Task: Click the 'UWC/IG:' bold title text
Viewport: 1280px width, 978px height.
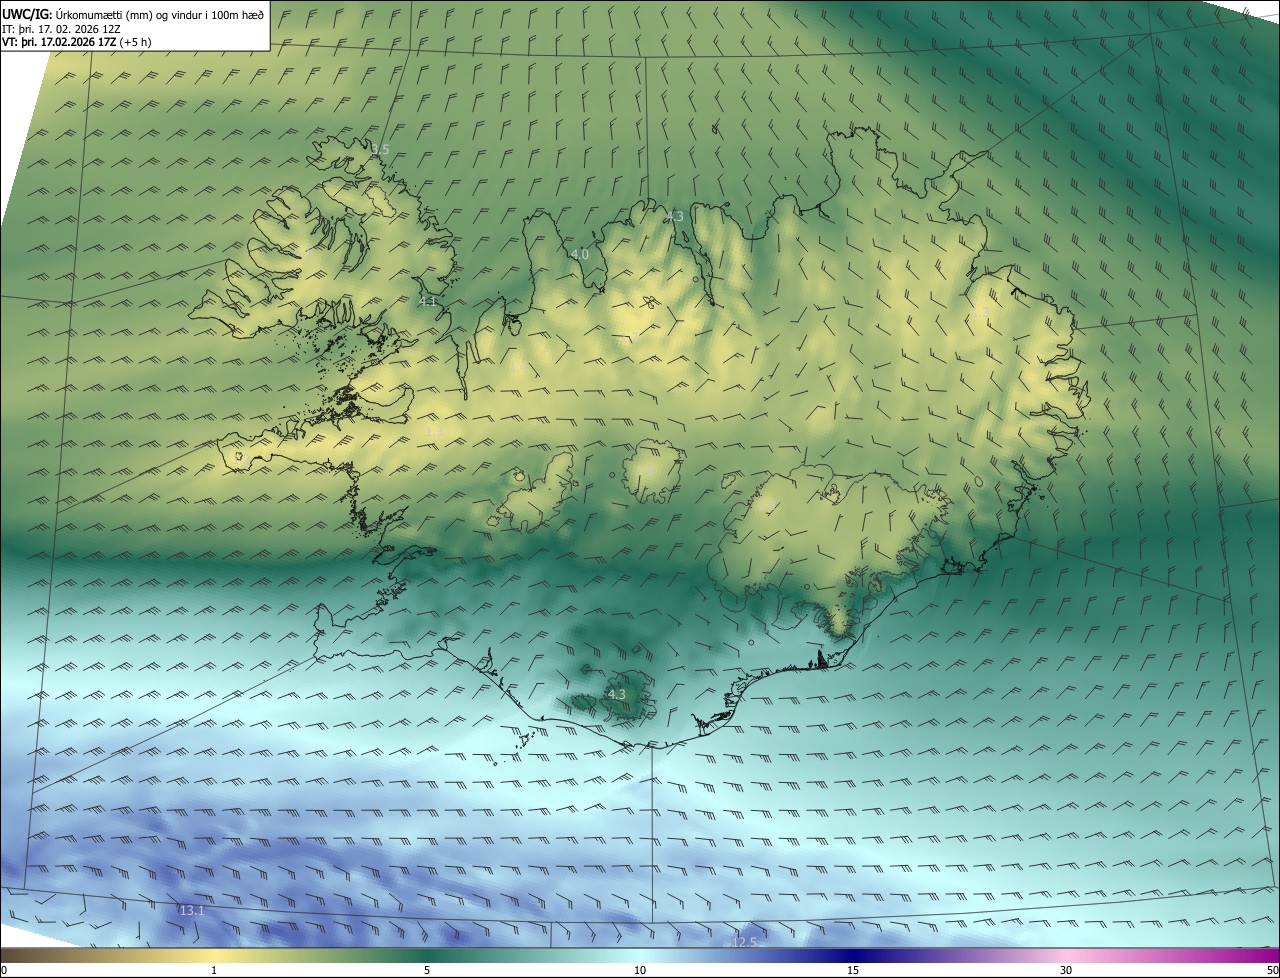Action: pos(27,14)
